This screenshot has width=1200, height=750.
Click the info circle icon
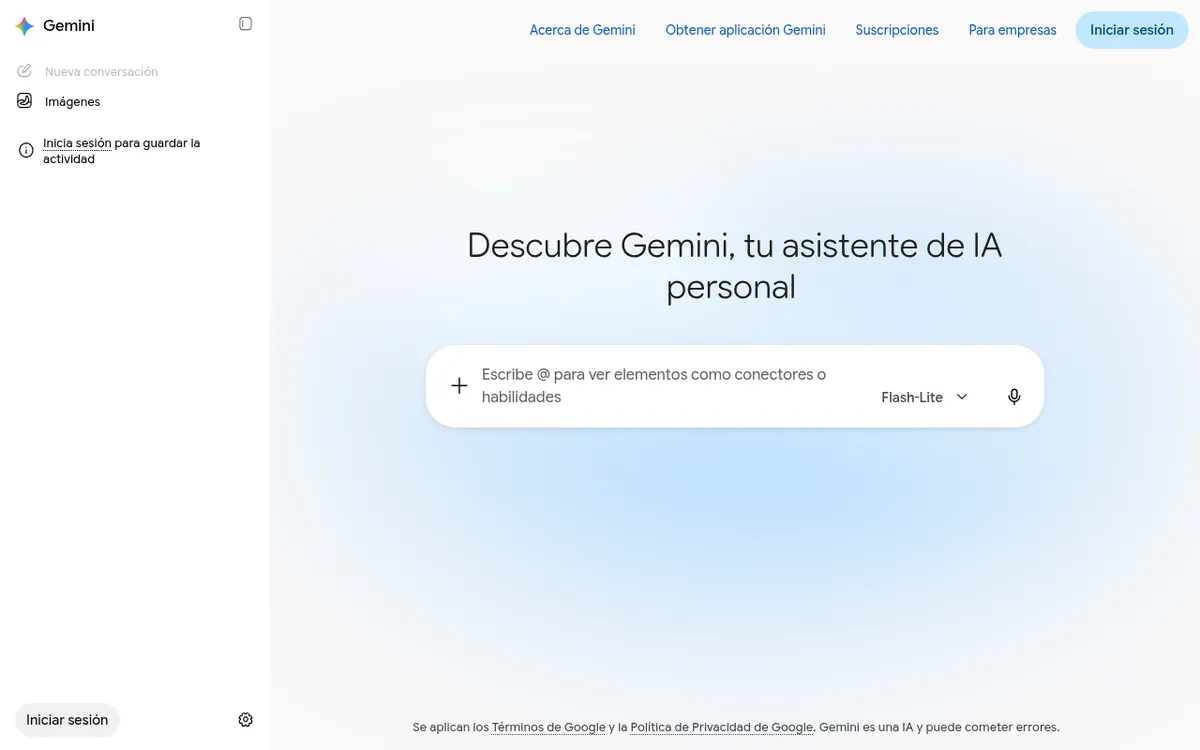click(x=27, y=151)
